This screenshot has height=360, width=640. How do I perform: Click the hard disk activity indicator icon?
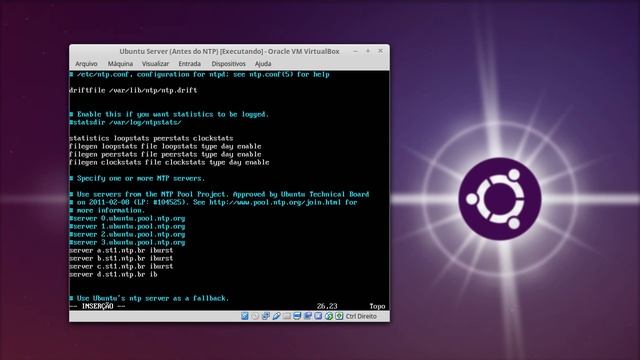click(244, 316)
